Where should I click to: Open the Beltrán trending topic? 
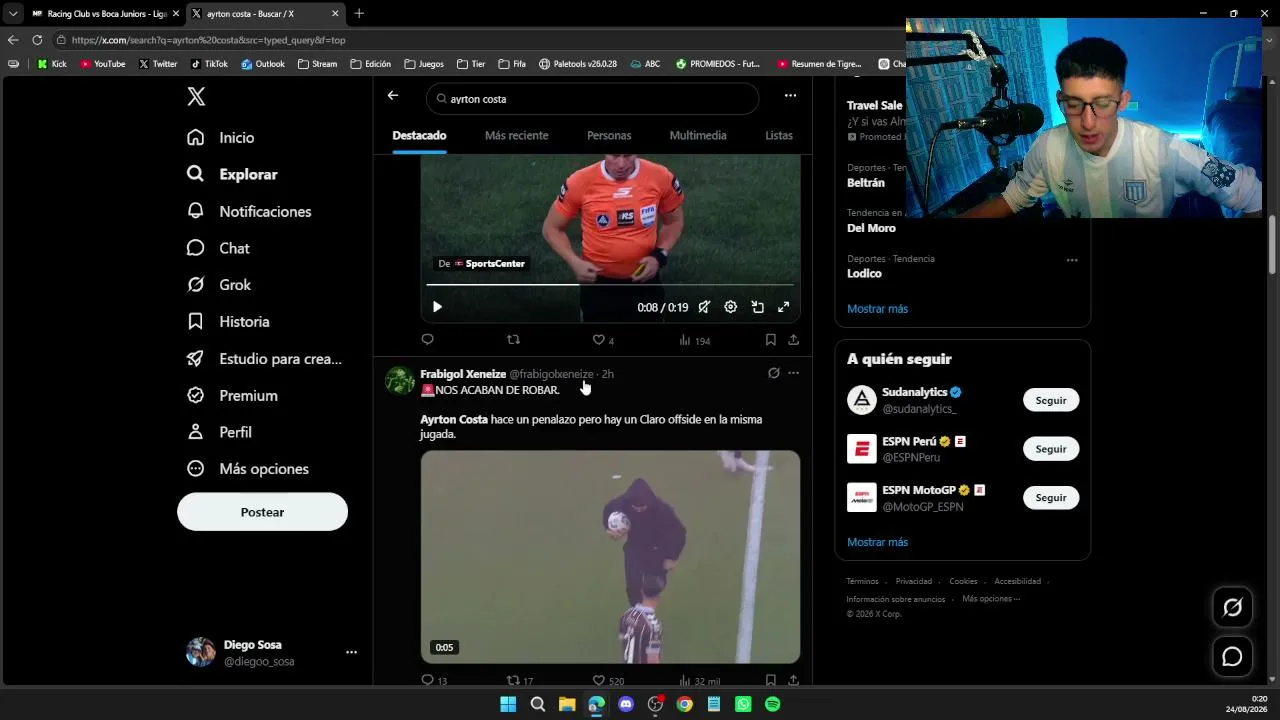click(x=866, y=183)
